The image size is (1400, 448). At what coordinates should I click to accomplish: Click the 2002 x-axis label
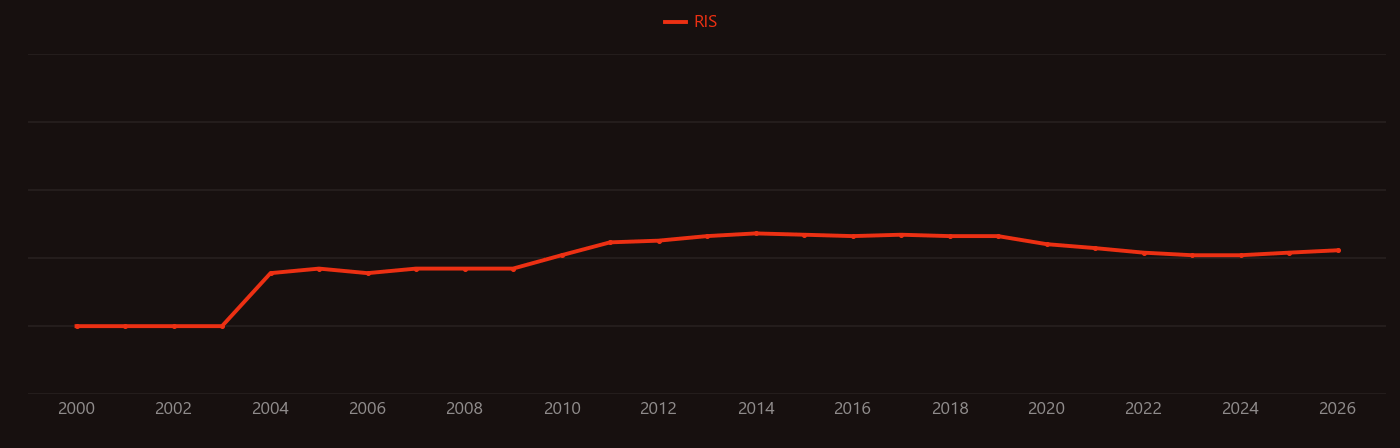click(174, 409)
